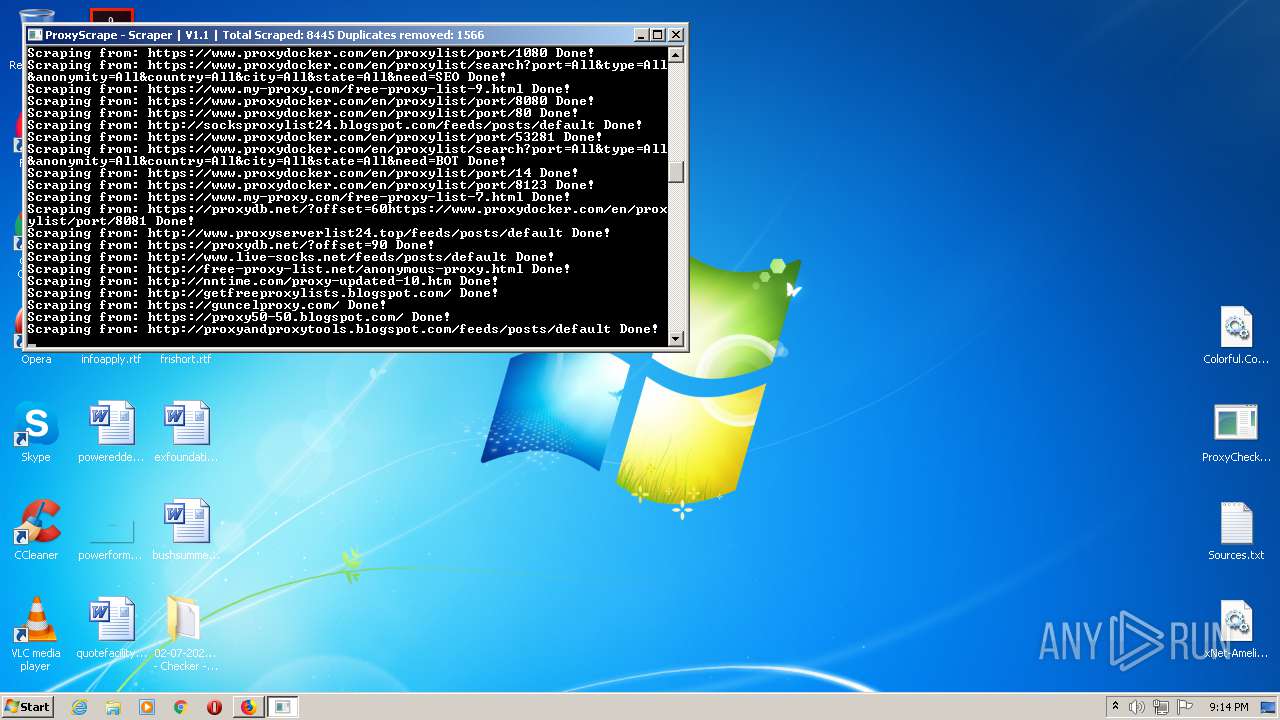Launch the ProxyCheck application icon
The width and height of the screenshot is (1280, 720).
pyautogui.click(x=1236, y=433)
